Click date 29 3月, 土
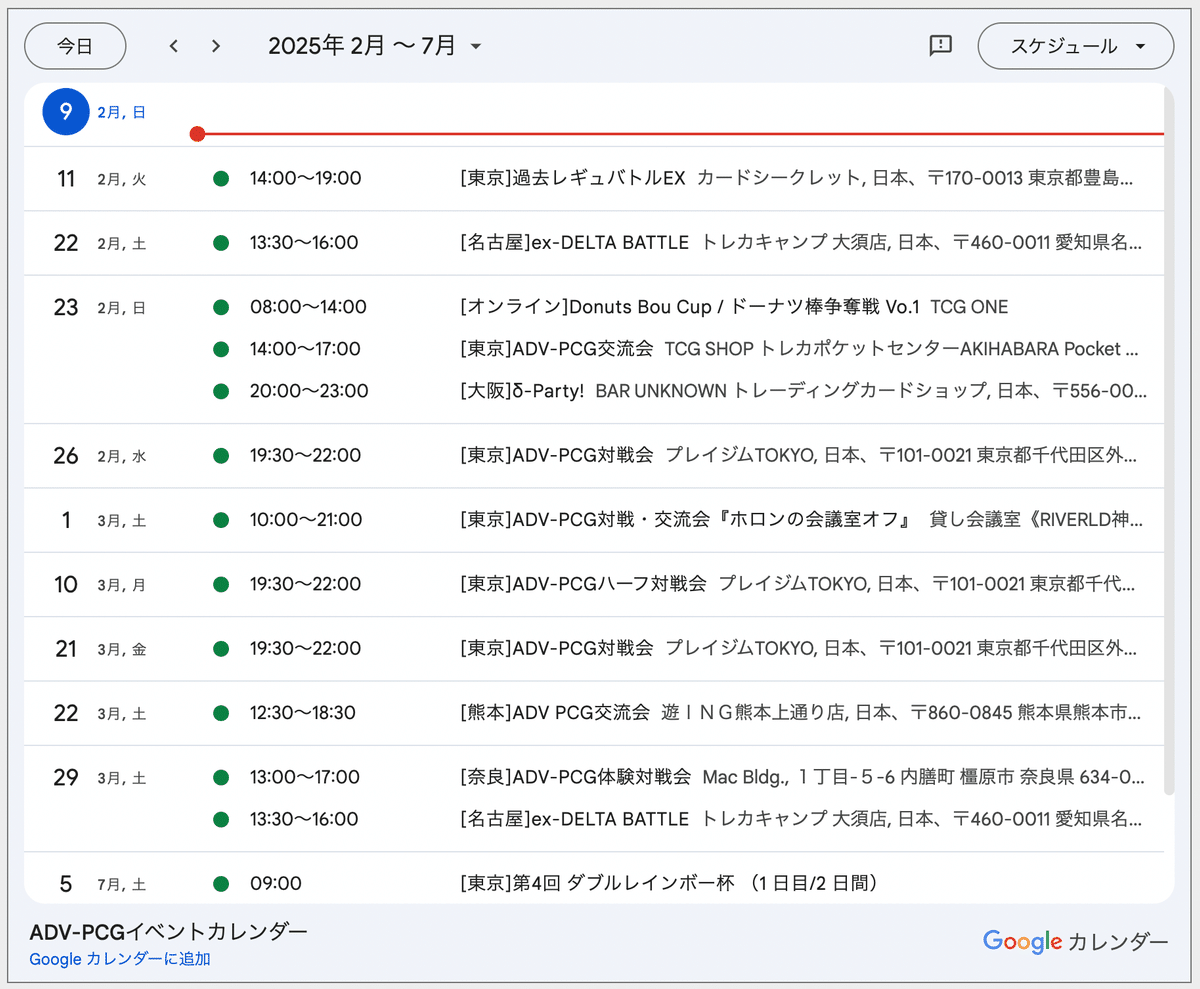The width and height of the screenshot is (1200, 989). click(100, 777)
